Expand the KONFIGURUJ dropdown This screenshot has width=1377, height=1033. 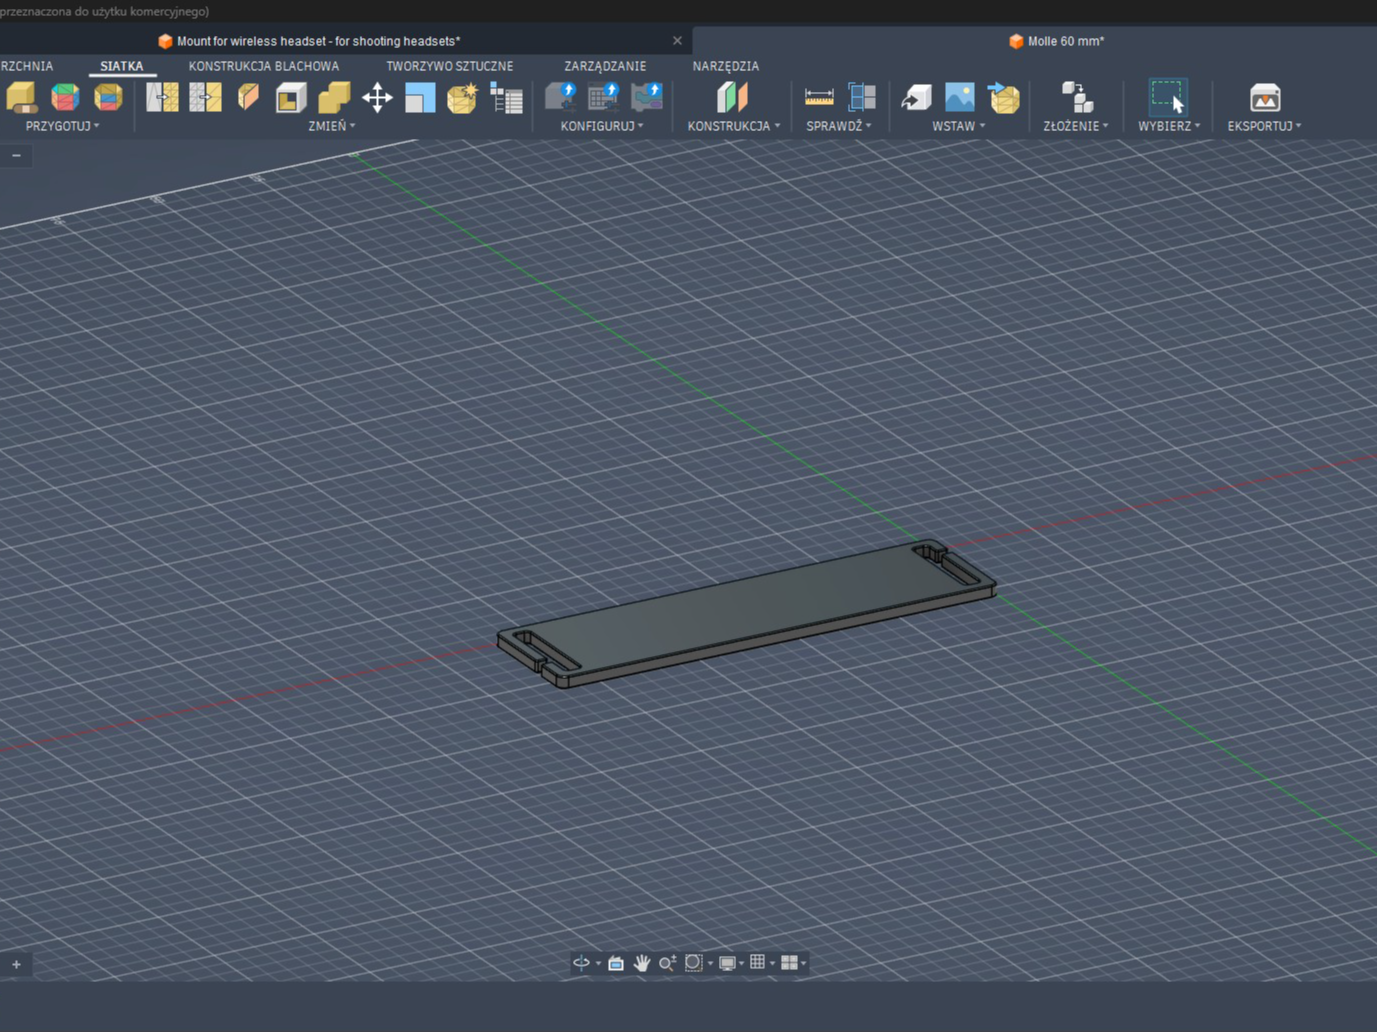click(x=602, y=126)
